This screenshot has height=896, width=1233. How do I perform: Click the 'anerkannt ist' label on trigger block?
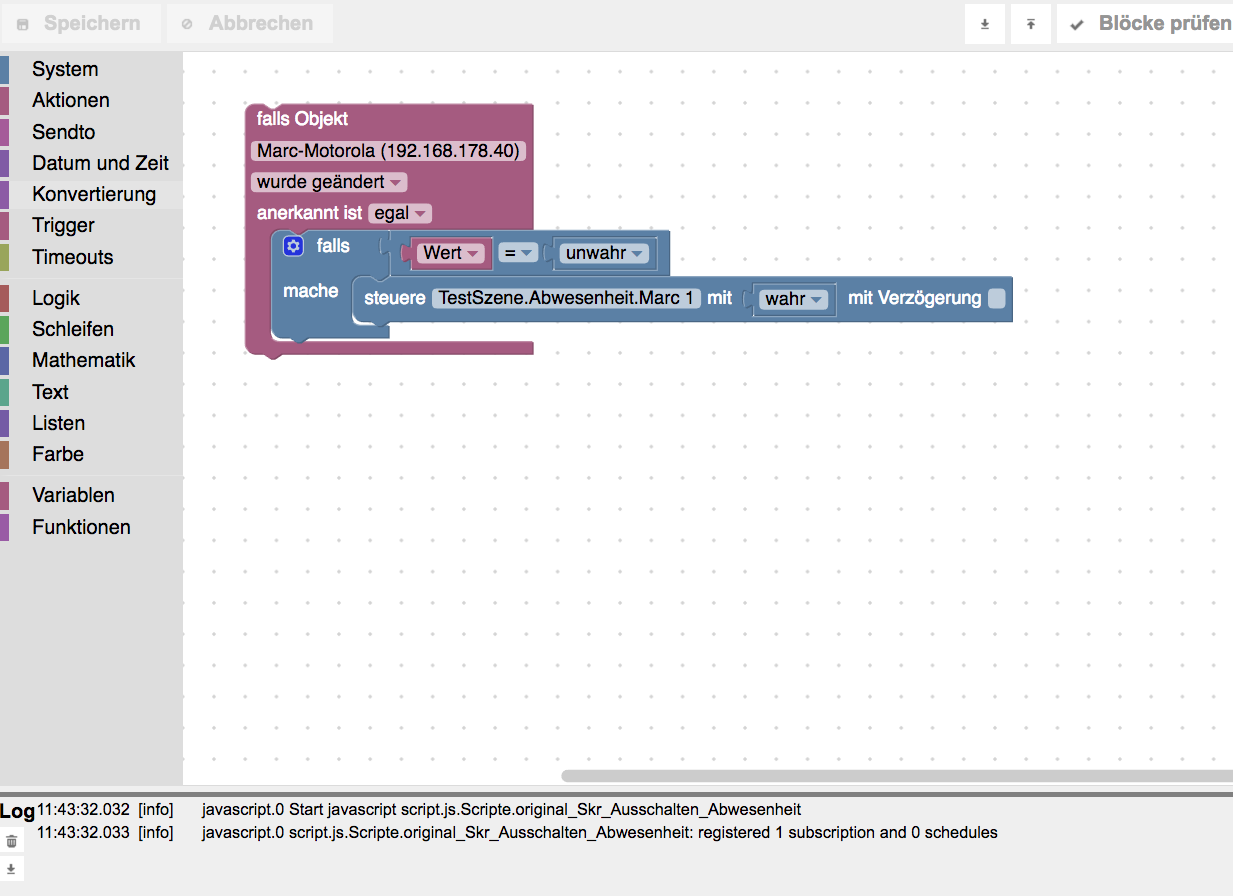point(309,213)
